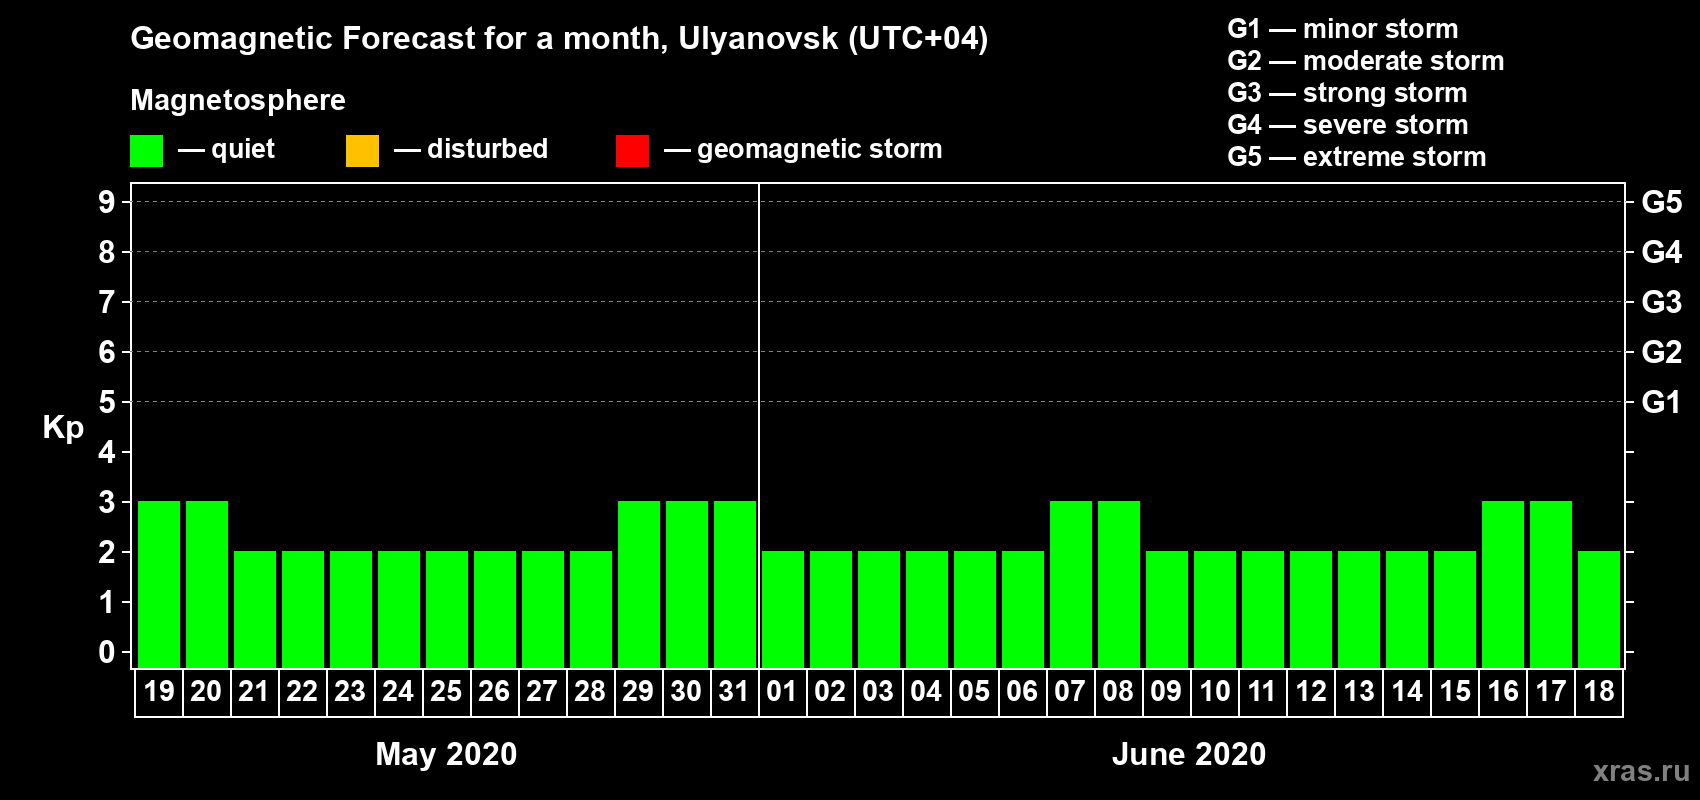
Task: Select the bar for May 29
Action: pyautogui.click(x=639, y=584)
